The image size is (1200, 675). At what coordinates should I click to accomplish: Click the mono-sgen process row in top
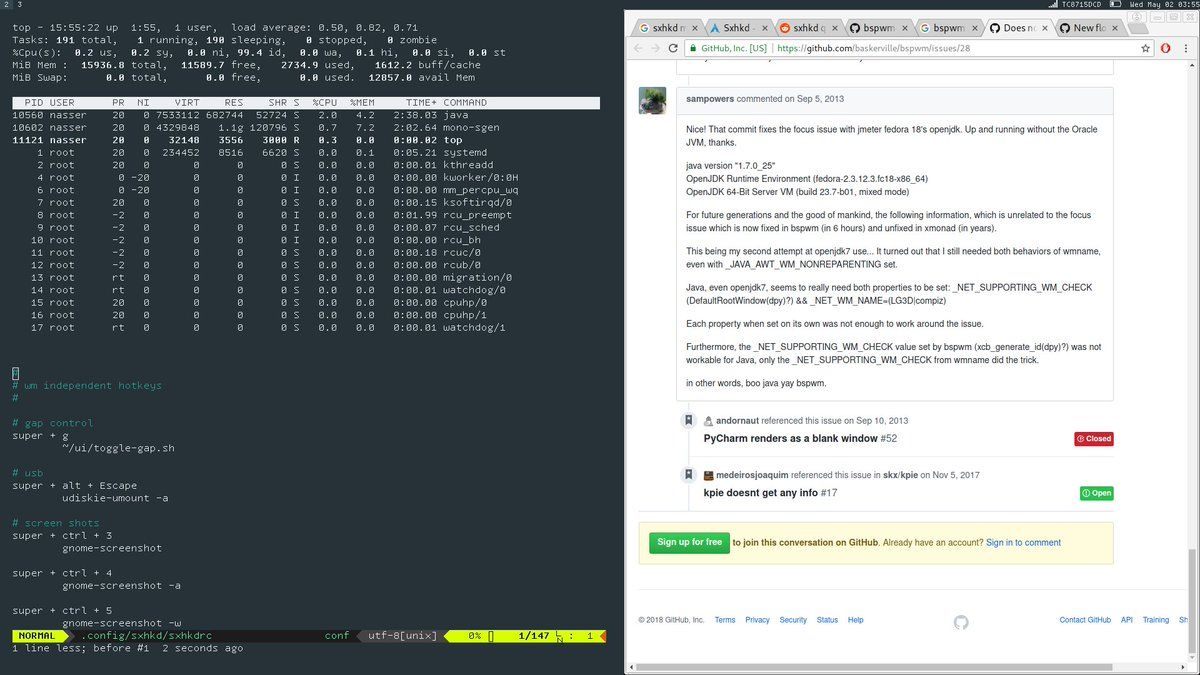(x=306, y=127)
